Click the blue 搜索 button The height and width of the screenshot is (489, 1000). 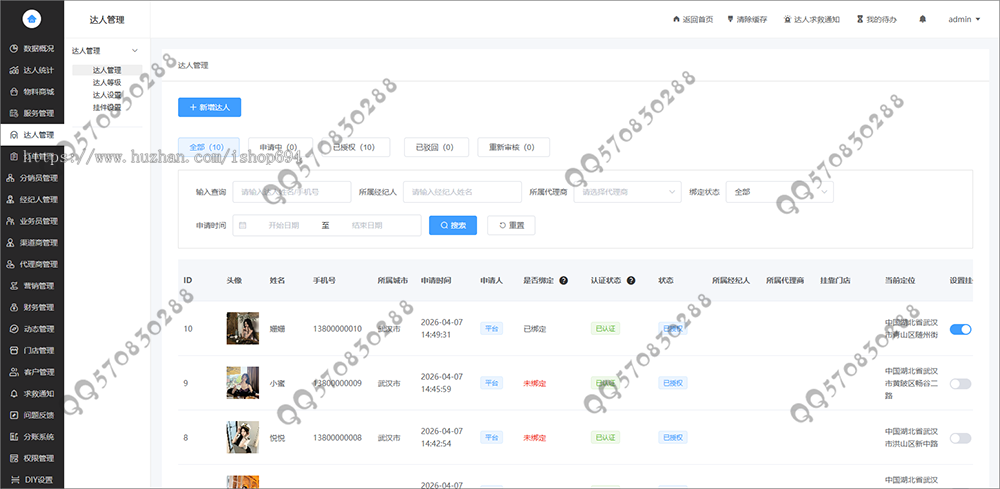point(453,226)
